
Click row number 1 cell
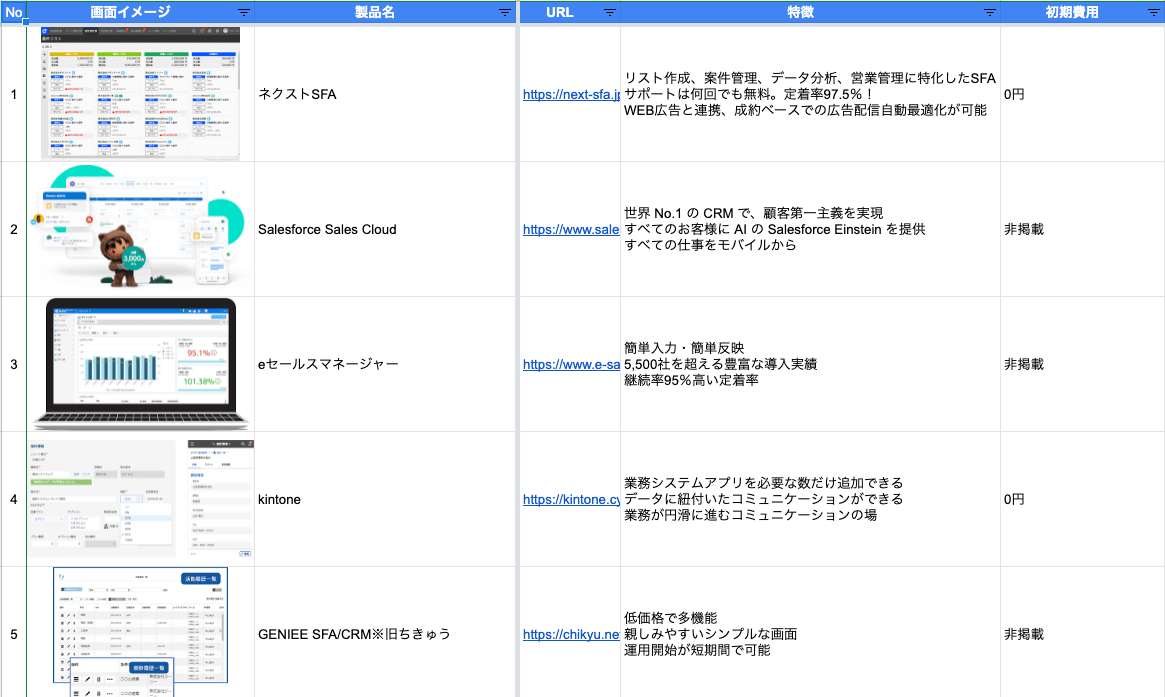(x=13, y=94)
